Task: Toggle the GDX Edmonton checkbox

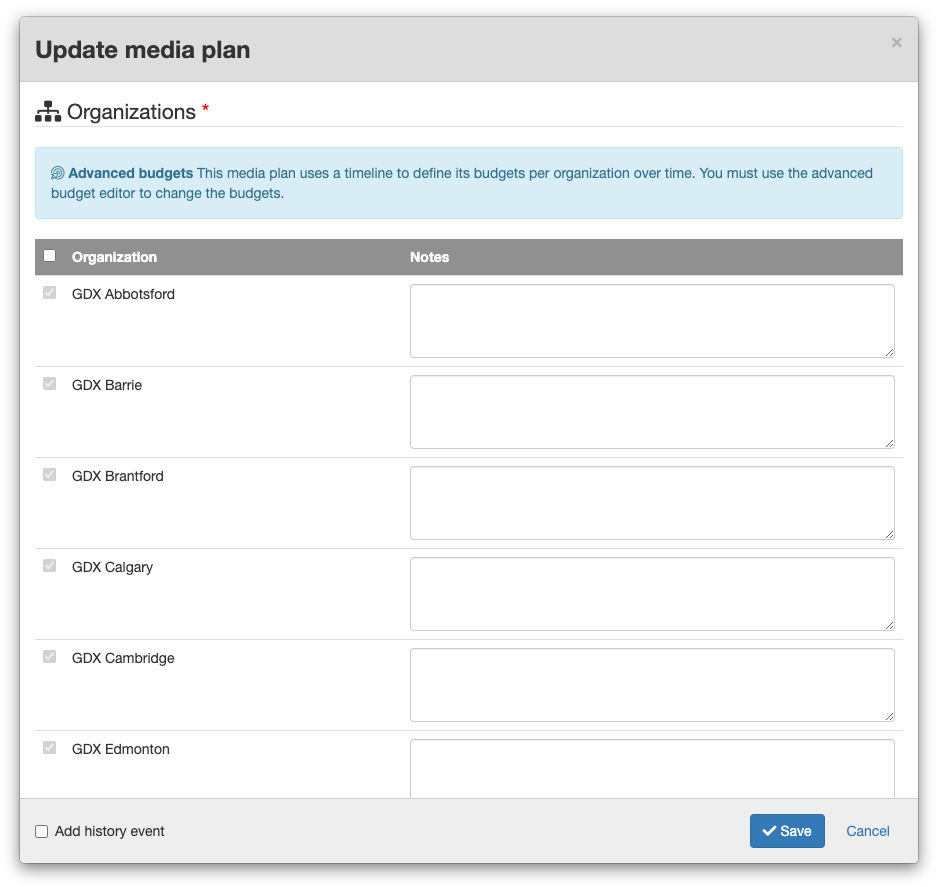Action: [x=50, y=748]
